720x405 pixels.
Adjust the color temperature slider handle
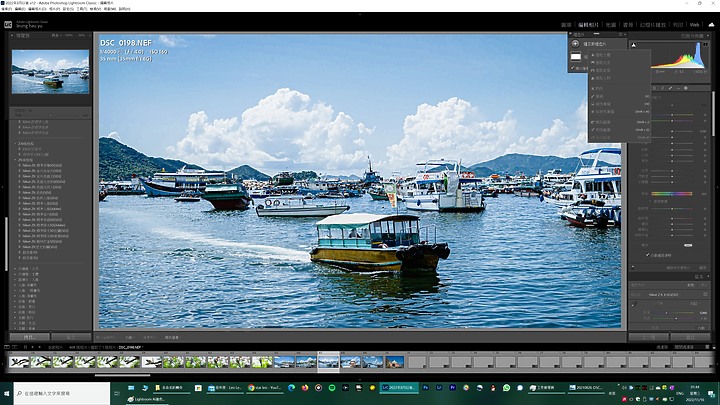pos(672,115)
